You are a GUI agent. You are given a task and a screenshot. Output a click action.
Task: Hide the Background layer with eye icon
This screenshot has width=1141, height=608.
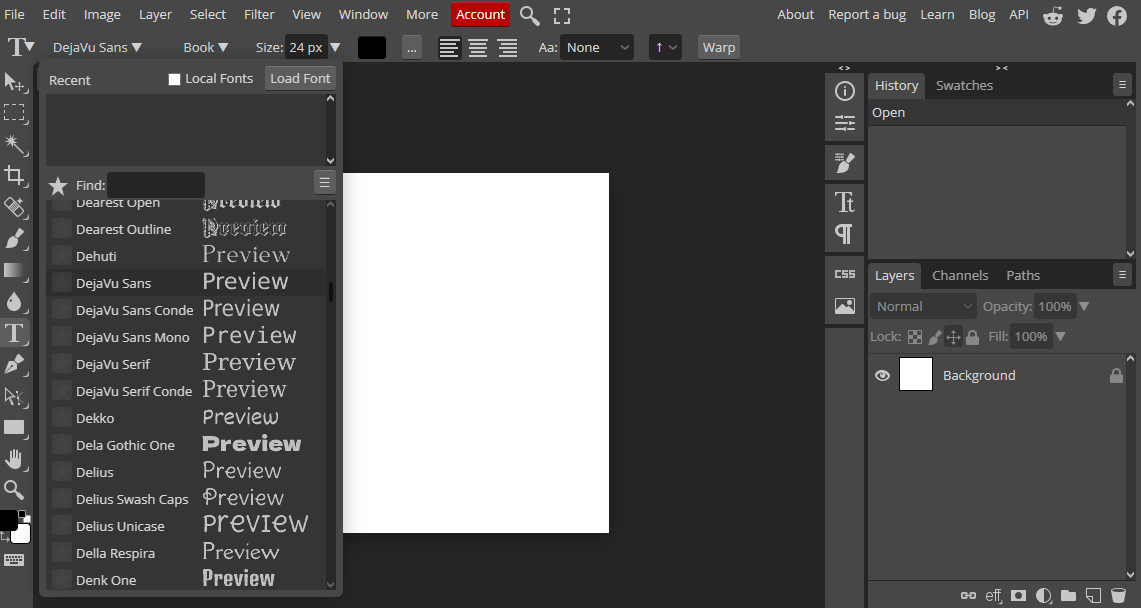click(x=882, y=375)
